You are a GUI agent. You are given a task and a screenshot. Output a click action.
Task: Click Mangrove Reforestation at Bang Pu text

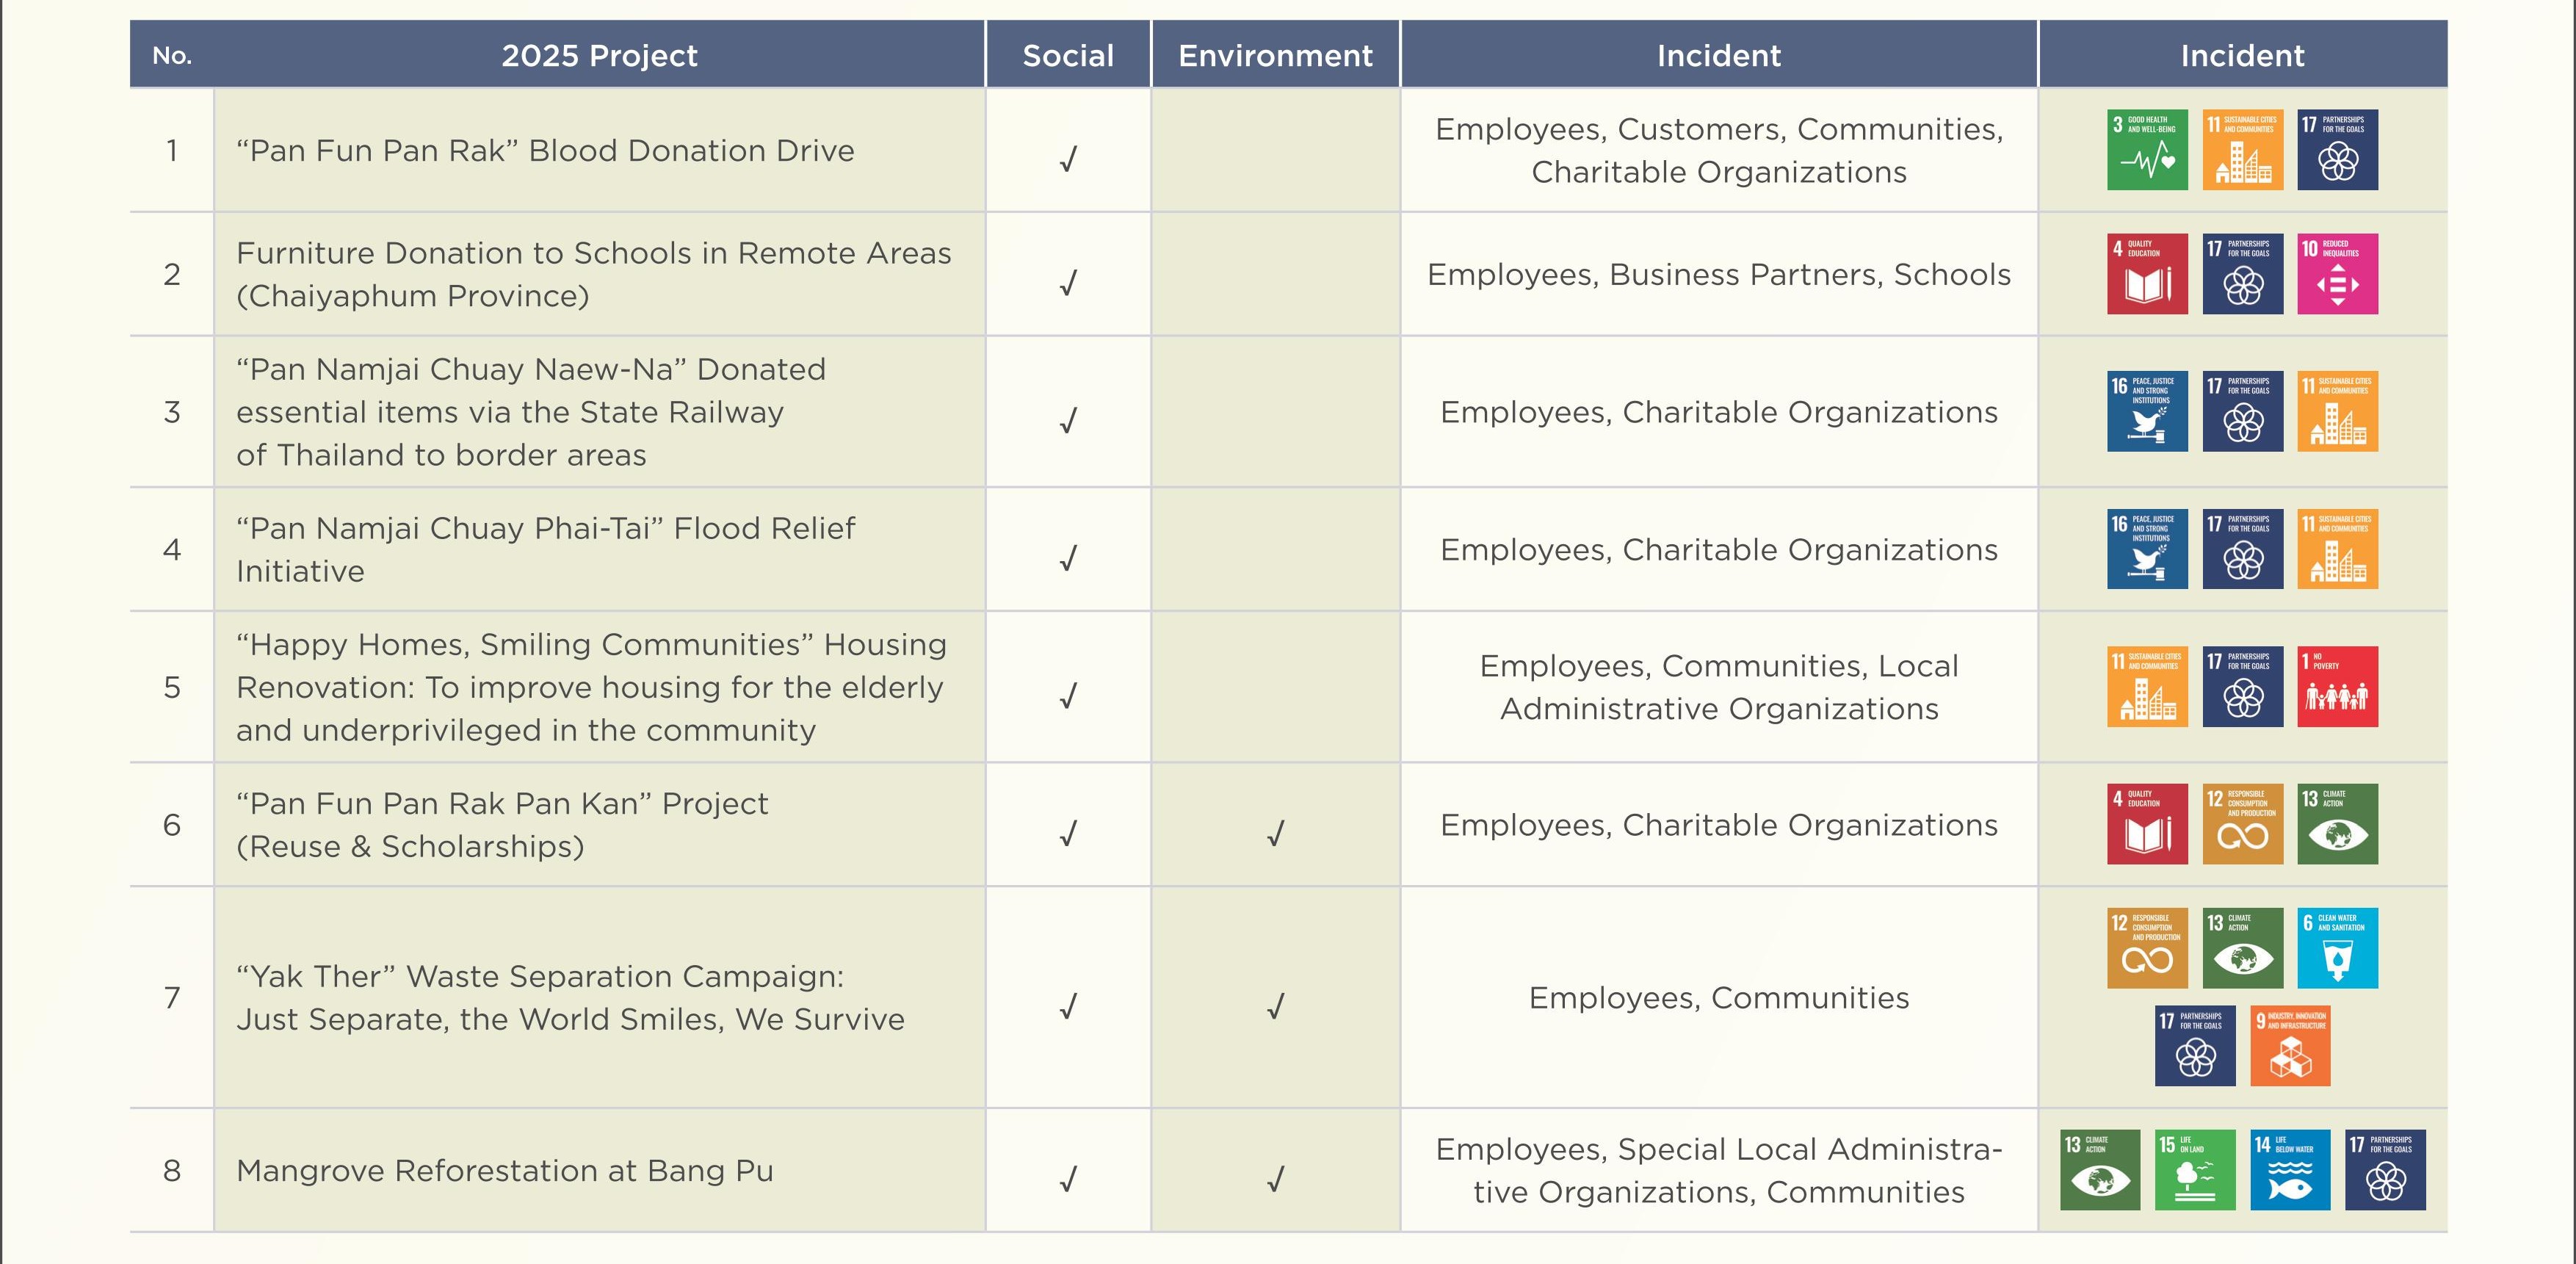[505, 1171]
